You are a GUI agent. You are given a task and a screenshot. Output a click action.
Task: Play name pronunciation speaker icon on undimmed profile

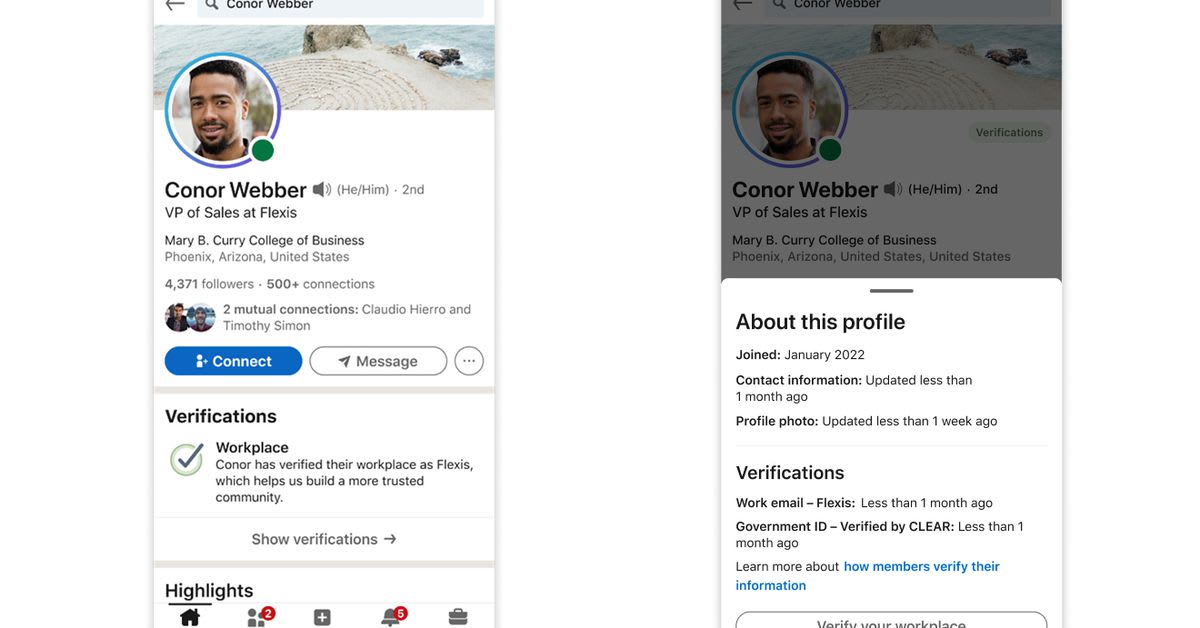(x=322, y=189)
